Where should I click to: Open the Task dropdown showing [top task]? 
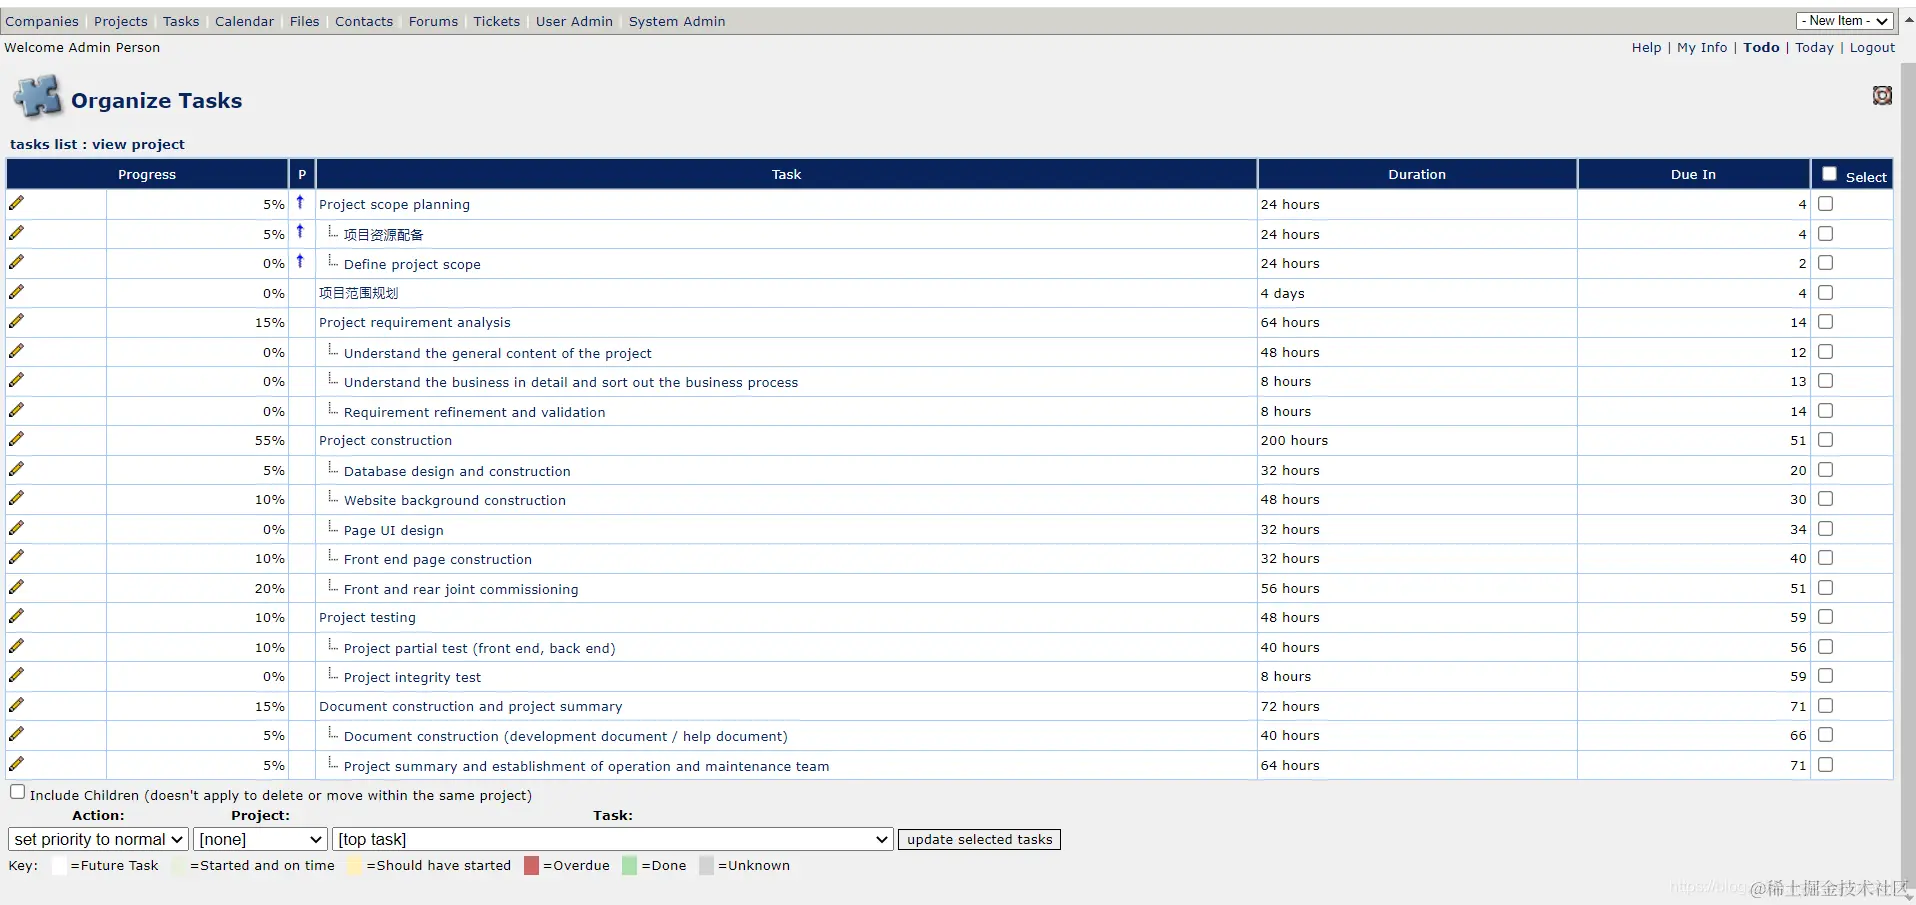612,840
